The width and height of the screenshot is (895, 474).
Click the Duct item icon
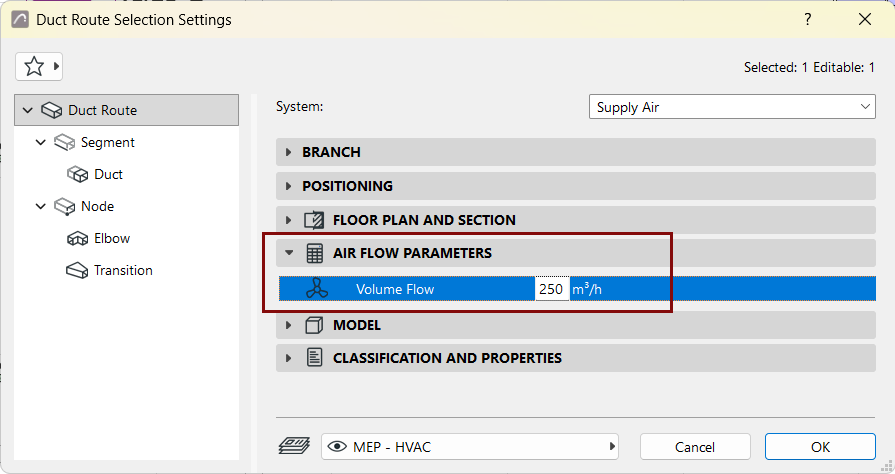pos(78,174)
